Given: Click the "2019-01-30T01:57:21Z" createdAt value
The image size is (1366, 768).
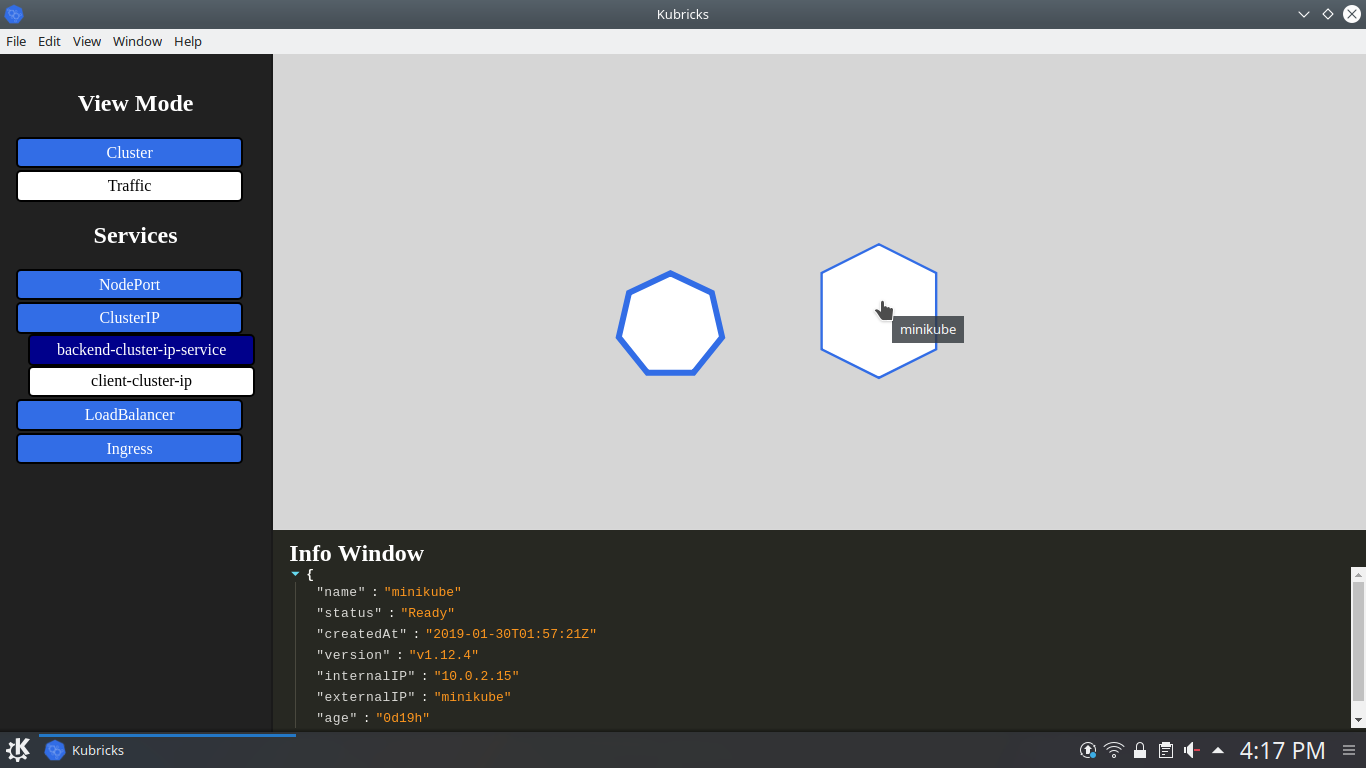Looking at the screenshot, I should click(511, 634).
